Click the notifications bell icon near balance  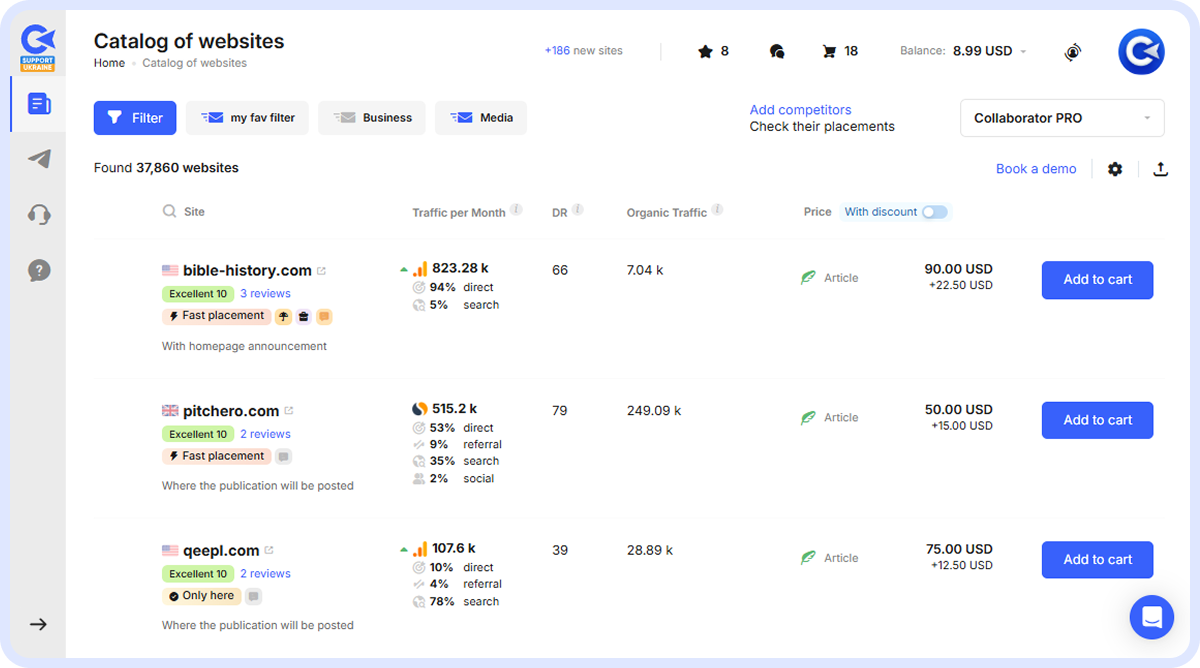pyautogui.click(x=1072, y=52)
